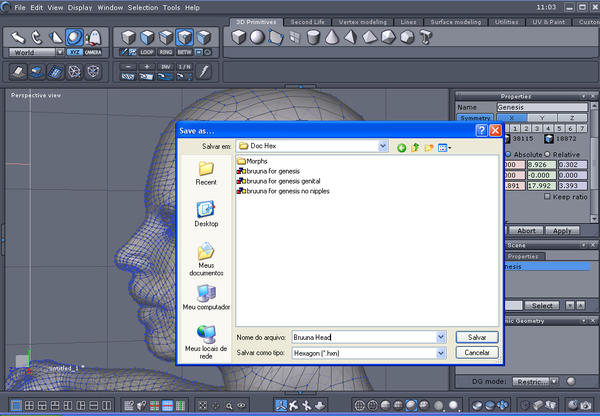The width and height of the screenshot is (600, 416).
Task: Select the hammer-shaped primitive tool
Action: (x=426, y=38)
